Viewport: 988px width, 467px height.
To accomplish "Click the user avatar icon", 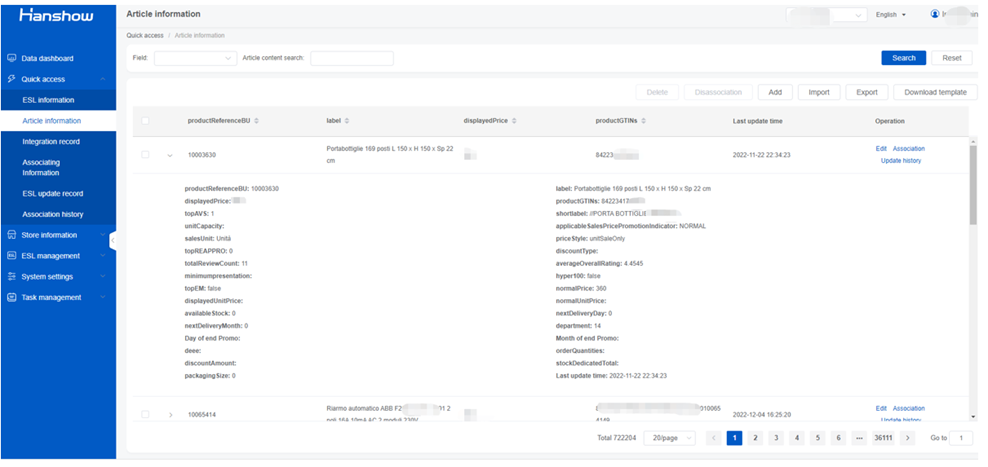I will [x=935, y=14].
